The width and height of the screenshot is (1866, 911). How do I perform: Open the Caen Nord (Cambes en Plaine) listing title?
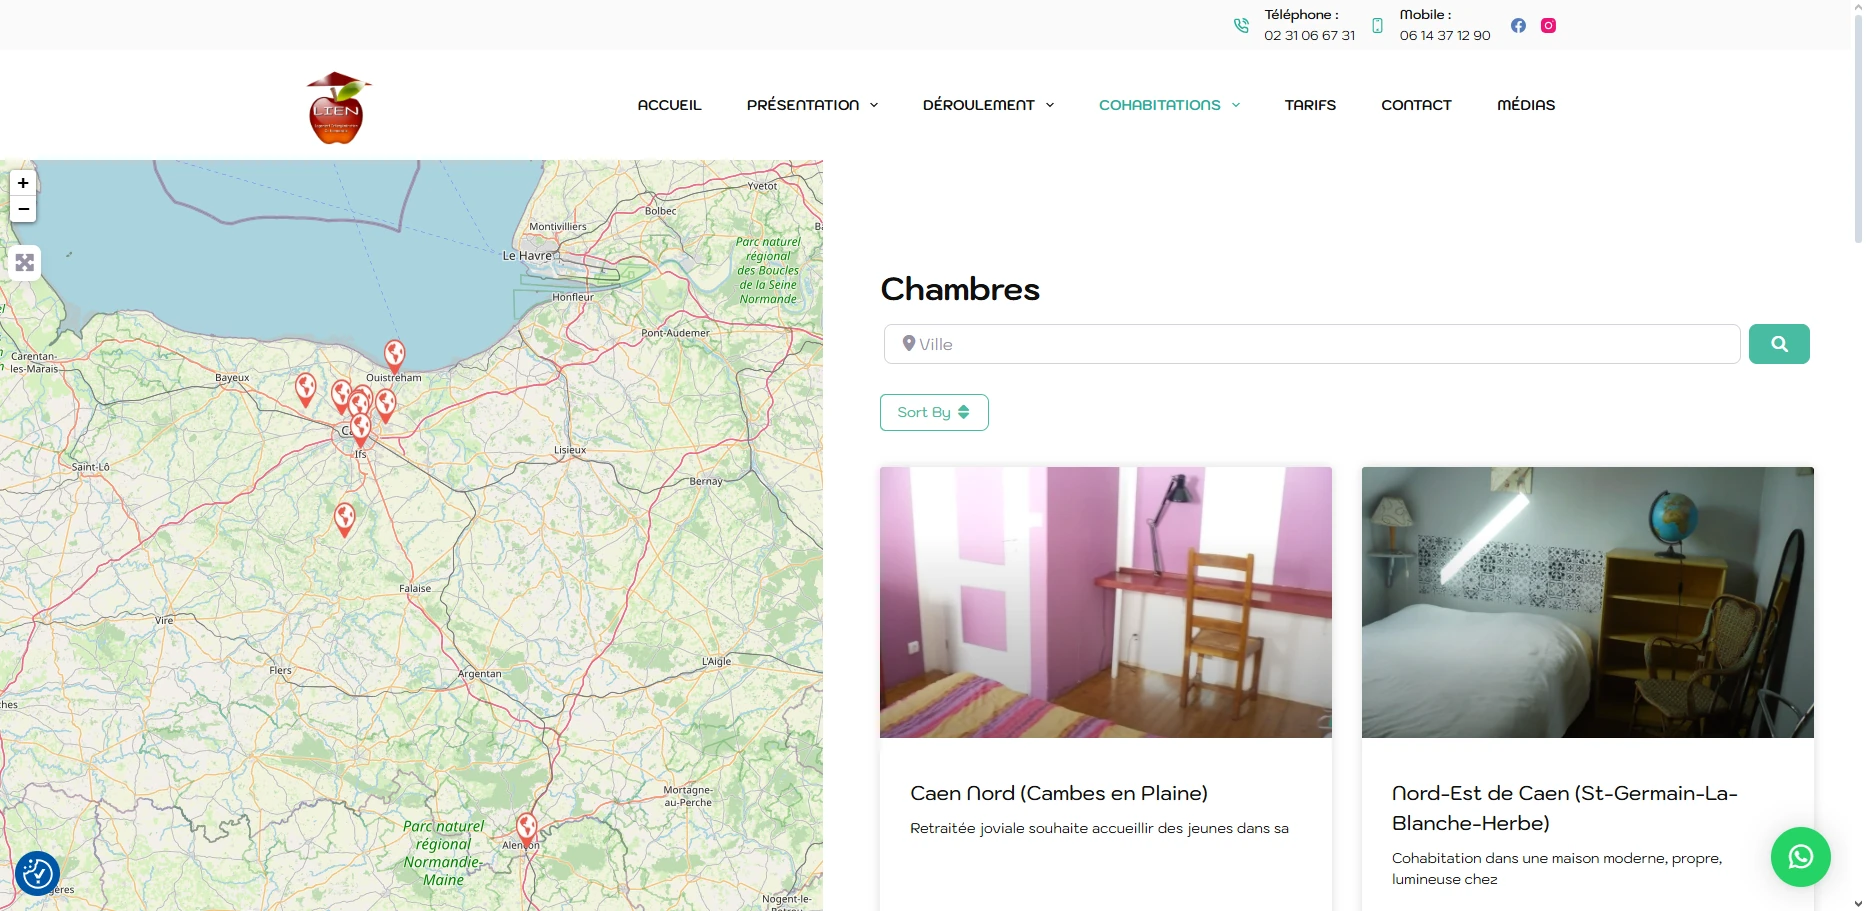click(x=1058, y=793)
